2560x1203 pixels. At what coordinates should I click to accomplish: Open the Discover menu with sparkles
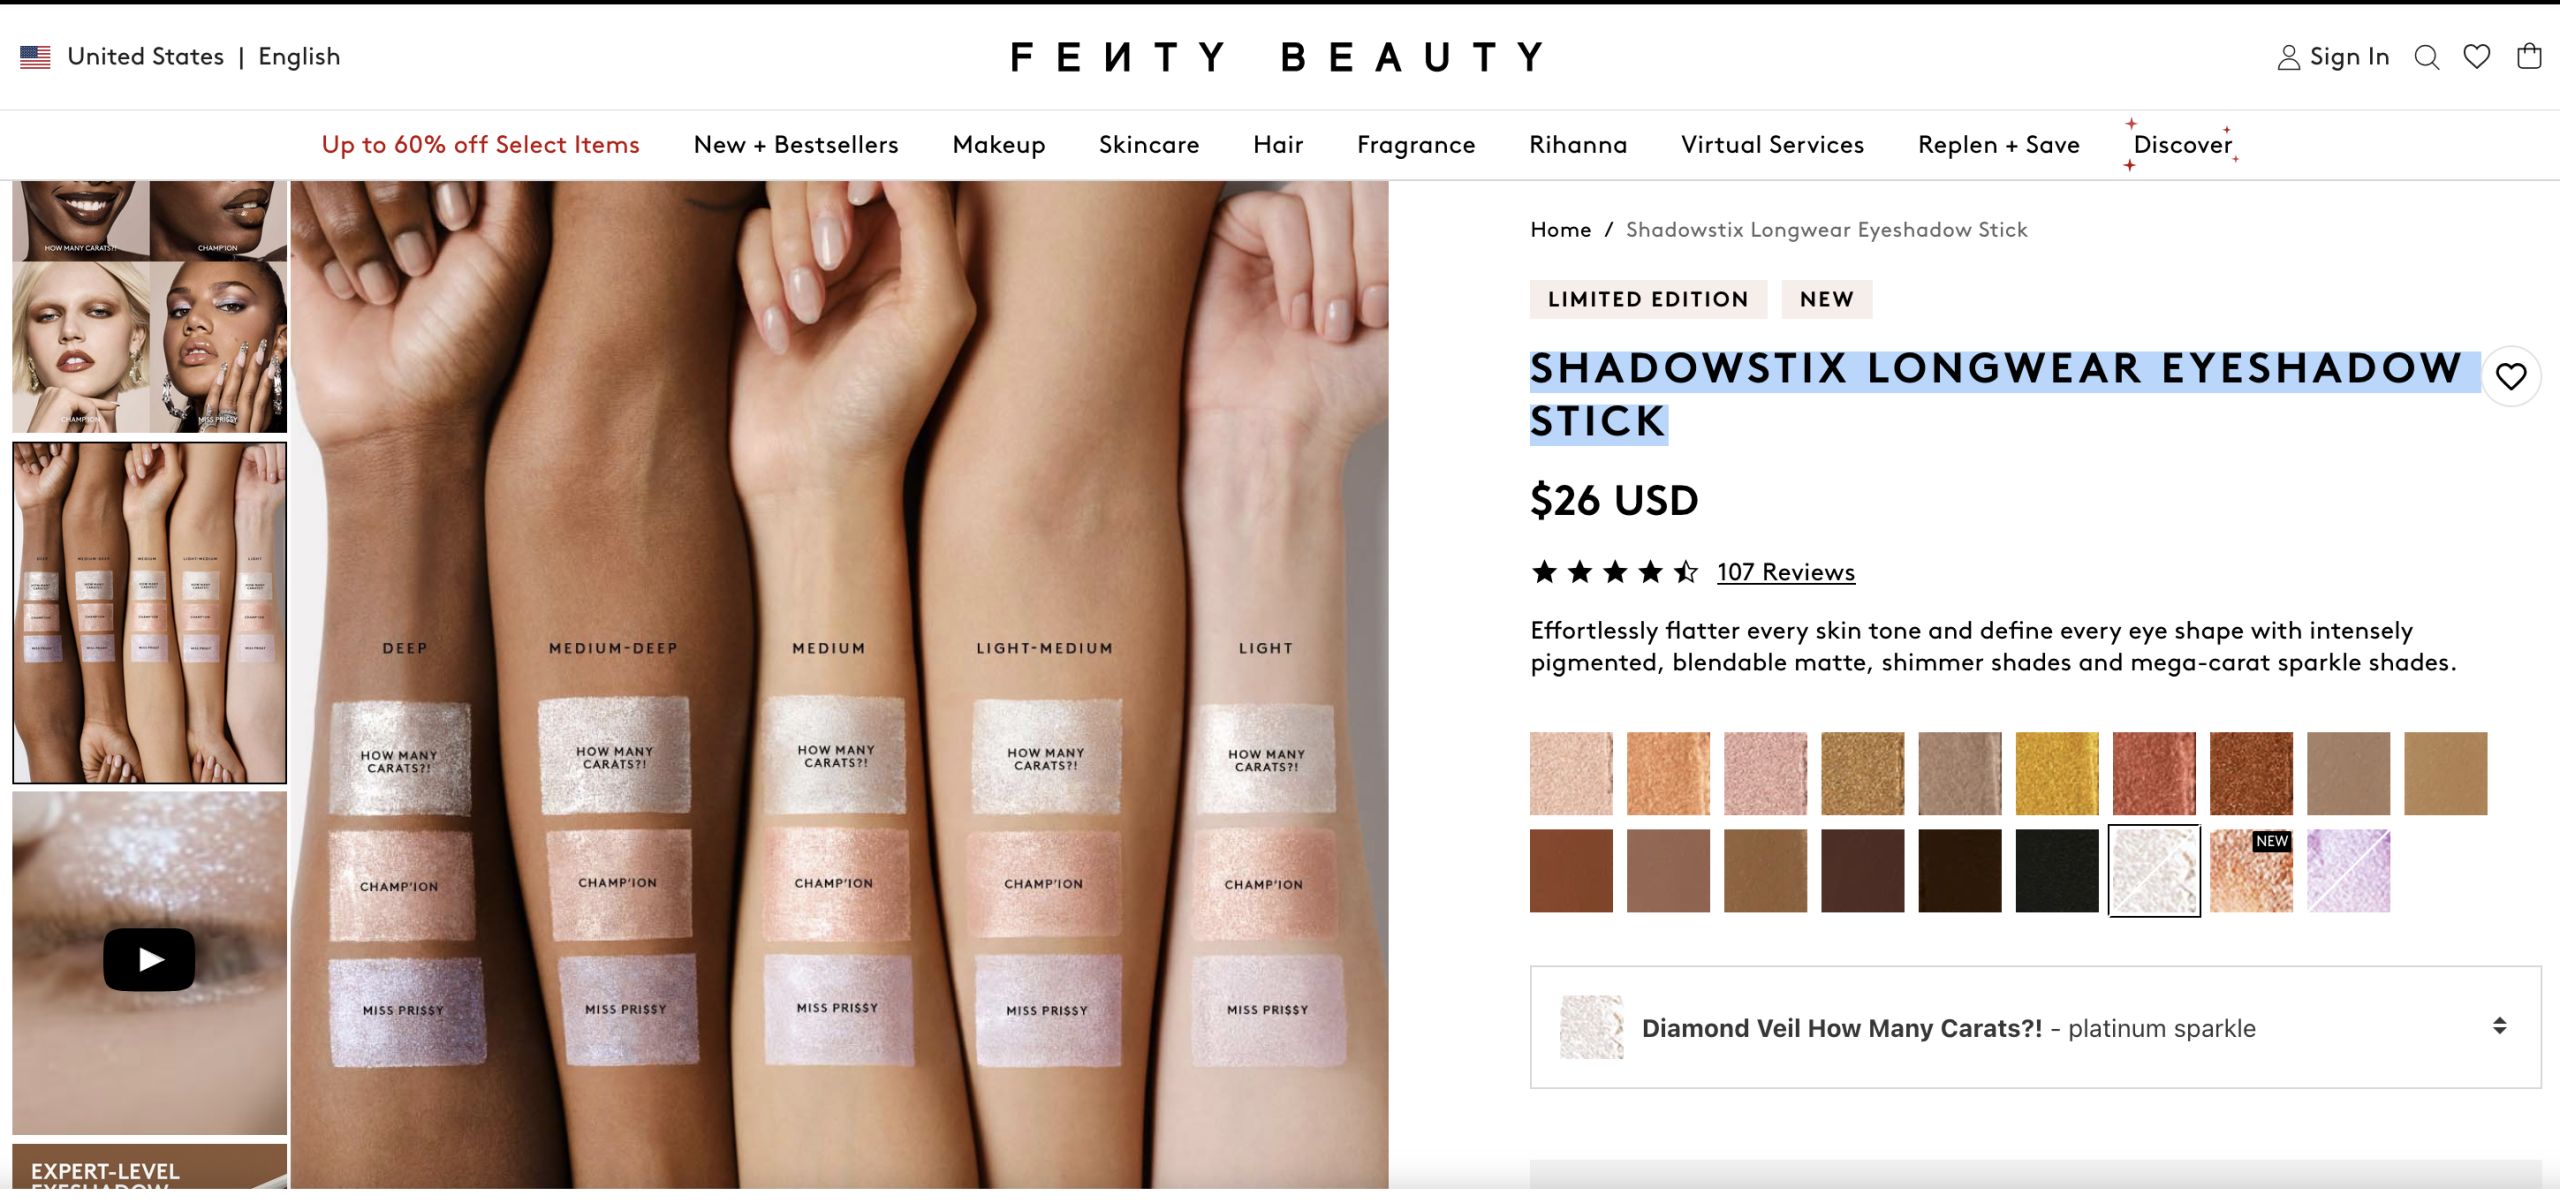pos(2182,145)
